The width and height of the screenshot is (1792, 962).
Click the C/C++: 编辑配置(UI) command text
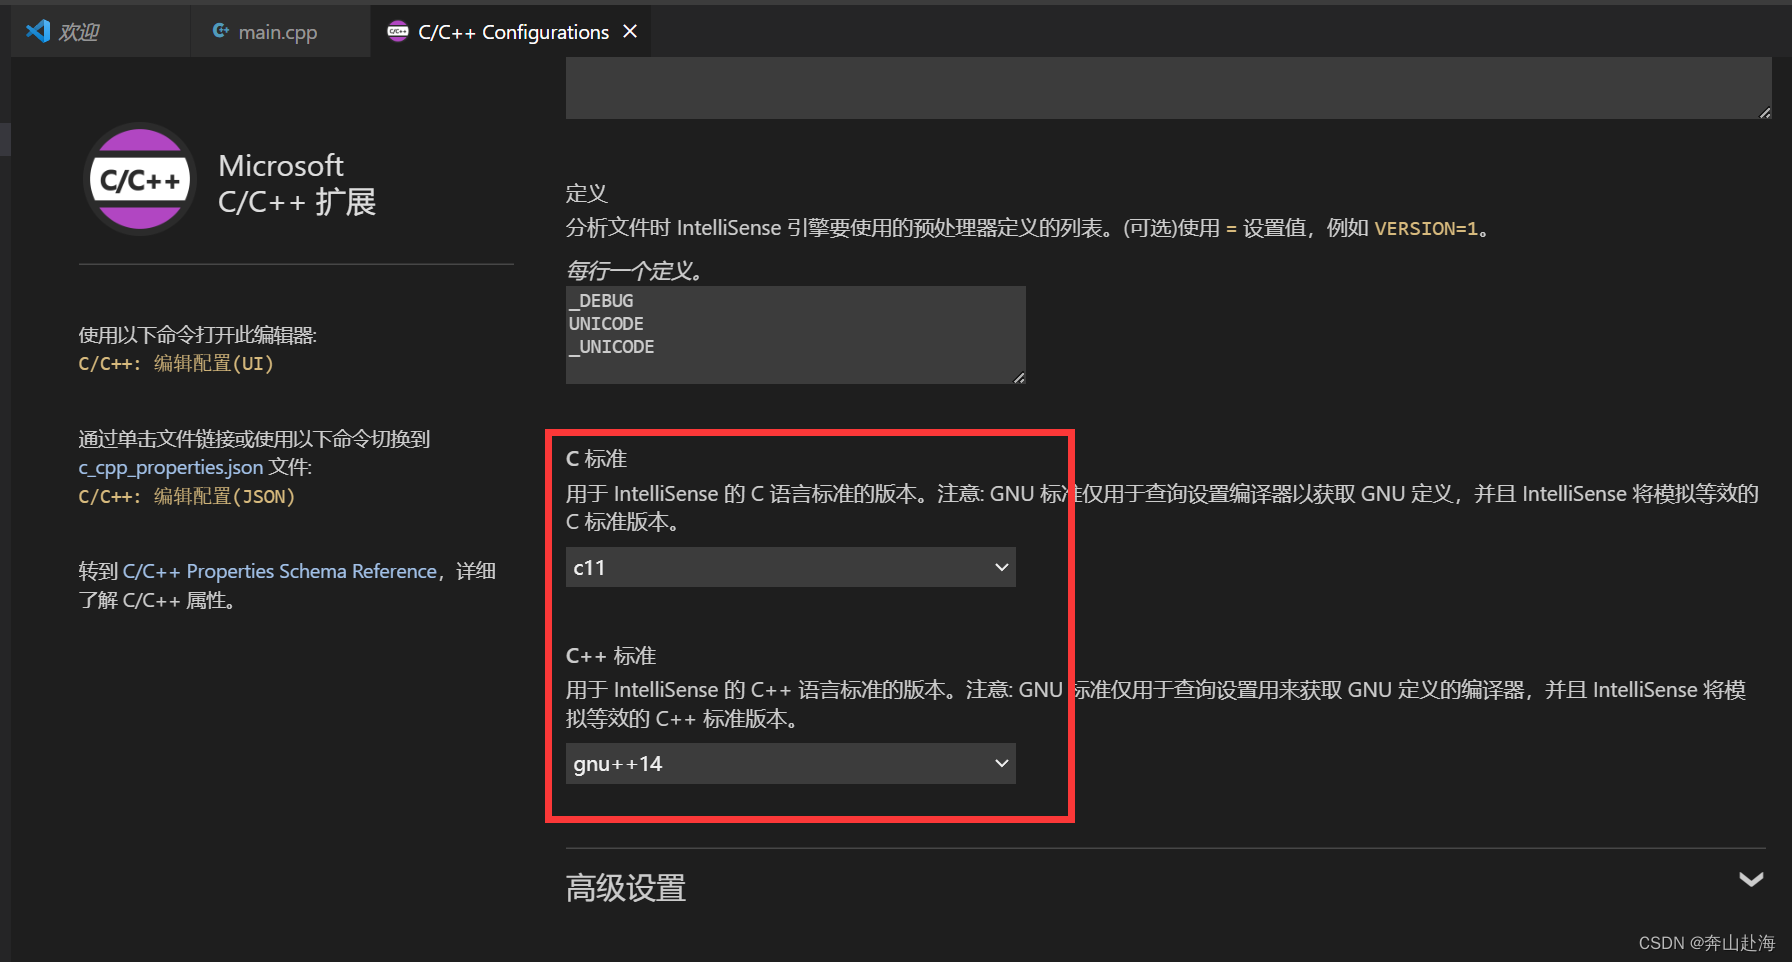point(176,363)
